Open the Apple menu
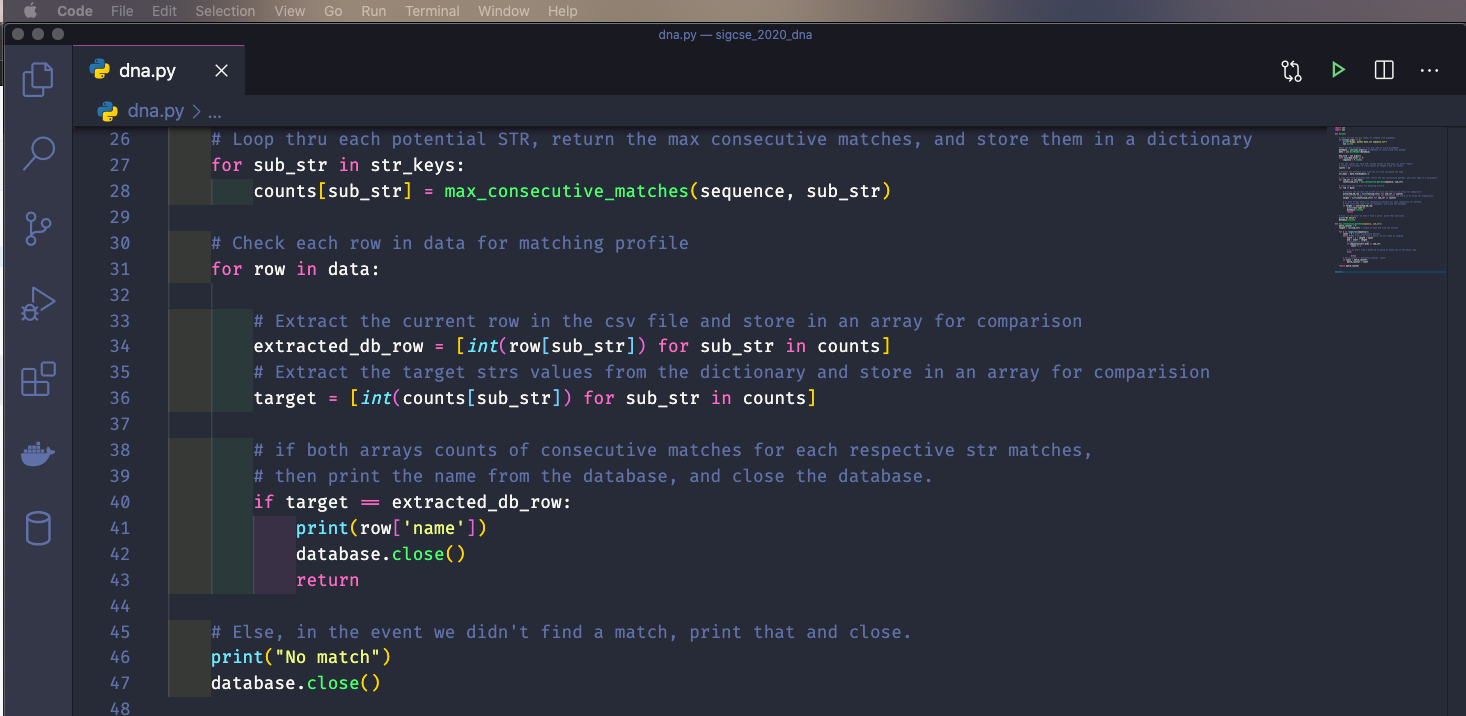This screenshot has height=716, width=1466. pyautogui.click(x=29, y=11)
